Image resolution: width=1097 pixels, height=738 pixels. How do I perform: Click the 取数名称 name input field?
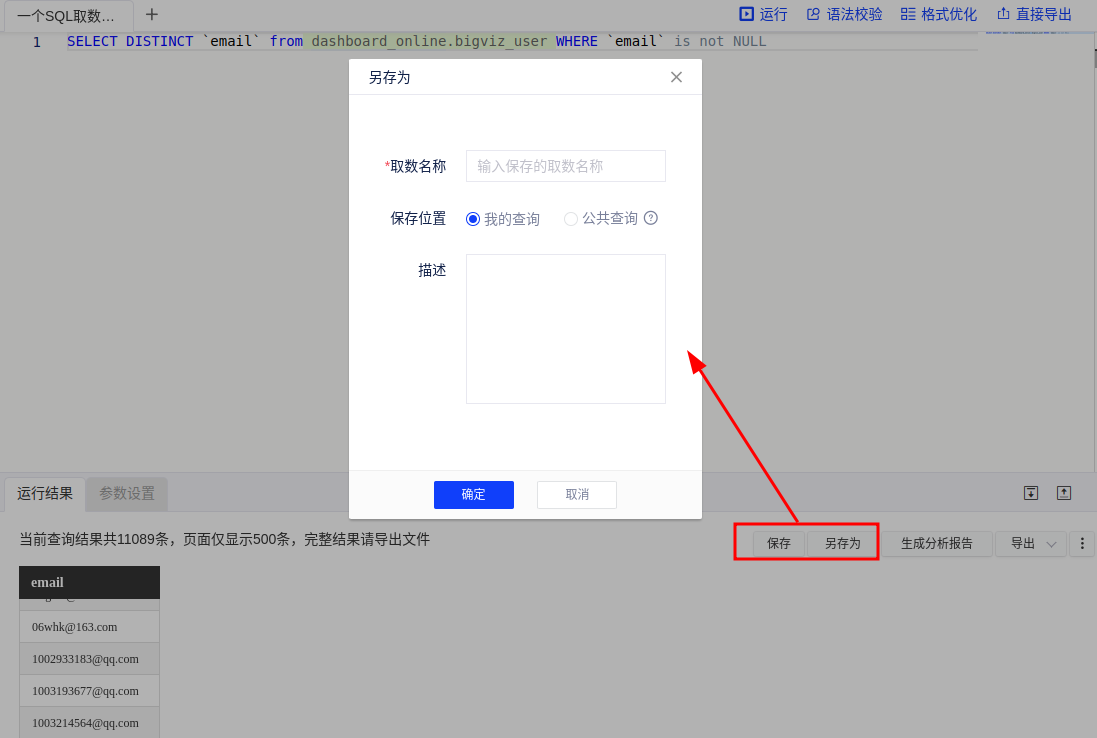[565, 166]
